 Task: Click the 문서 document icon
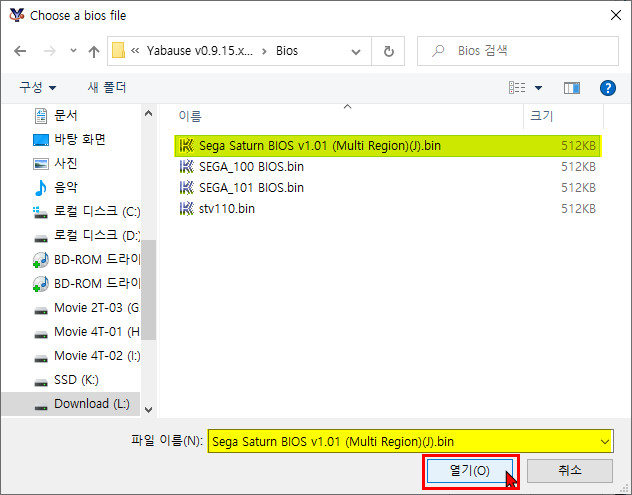click(x=41, y=116)
